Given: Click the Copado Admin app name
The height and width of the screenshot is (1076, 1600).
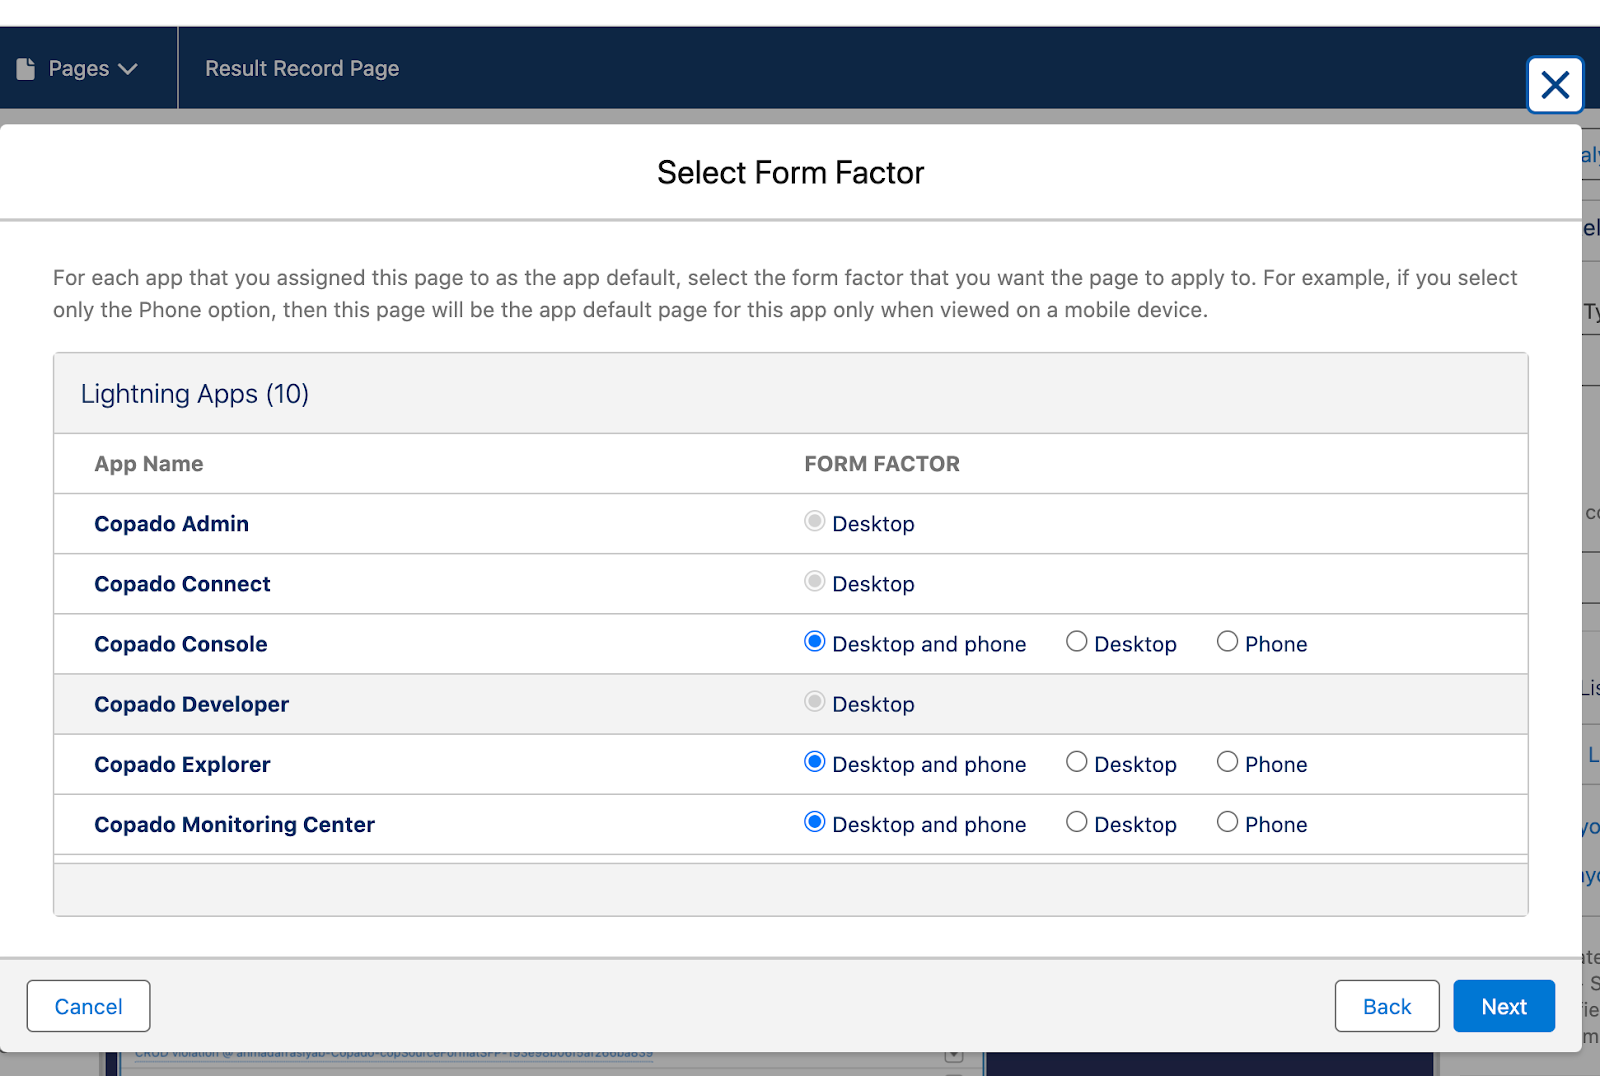Looking at the screenshot, I should click(x=171, y=524).
